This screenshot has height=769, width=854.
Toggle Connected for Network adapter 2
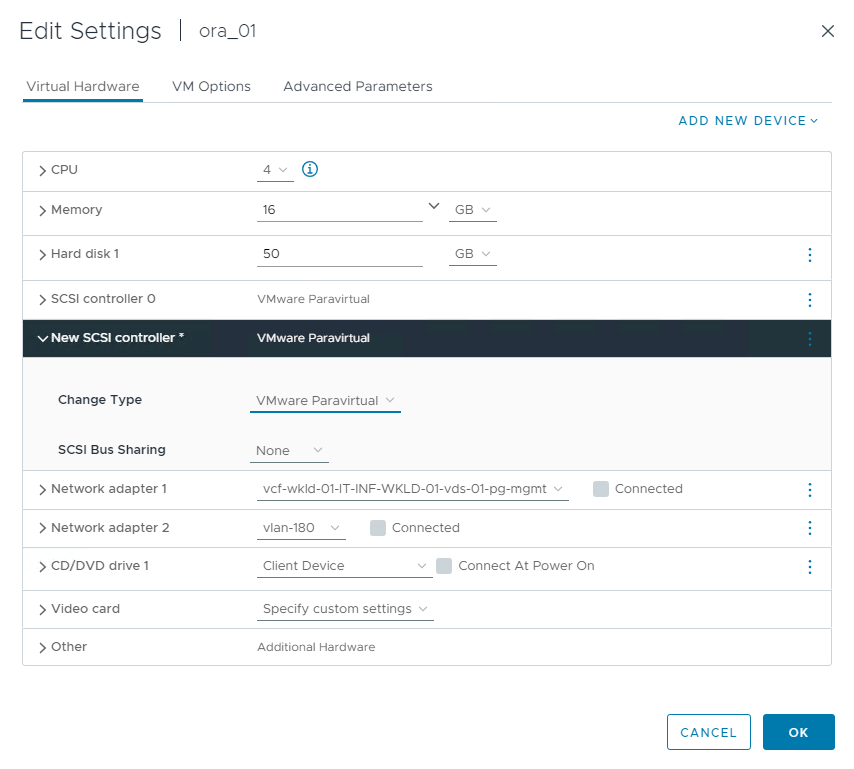(x=378, y=528)
